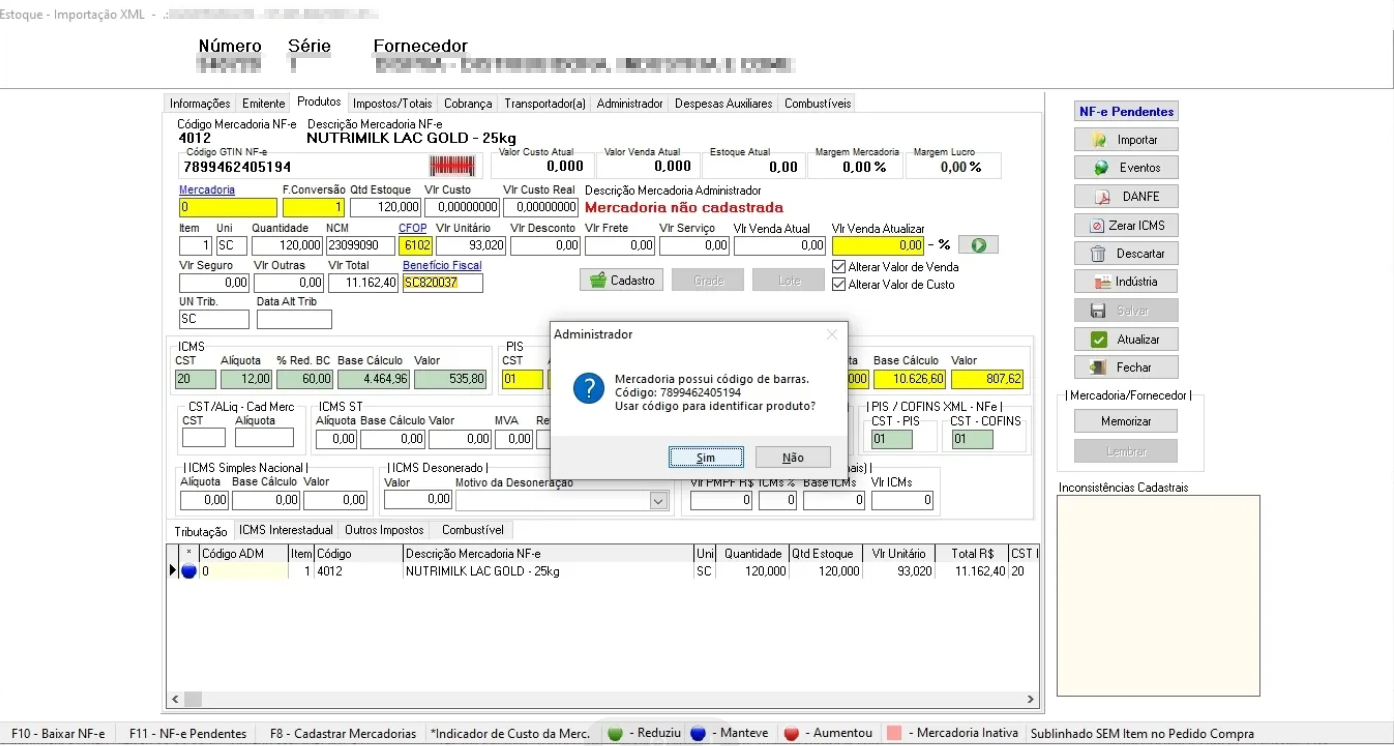Open the Outros Impostos sub-tab
Viewport: 1394px width, 746px height.
tap(384, 530)
